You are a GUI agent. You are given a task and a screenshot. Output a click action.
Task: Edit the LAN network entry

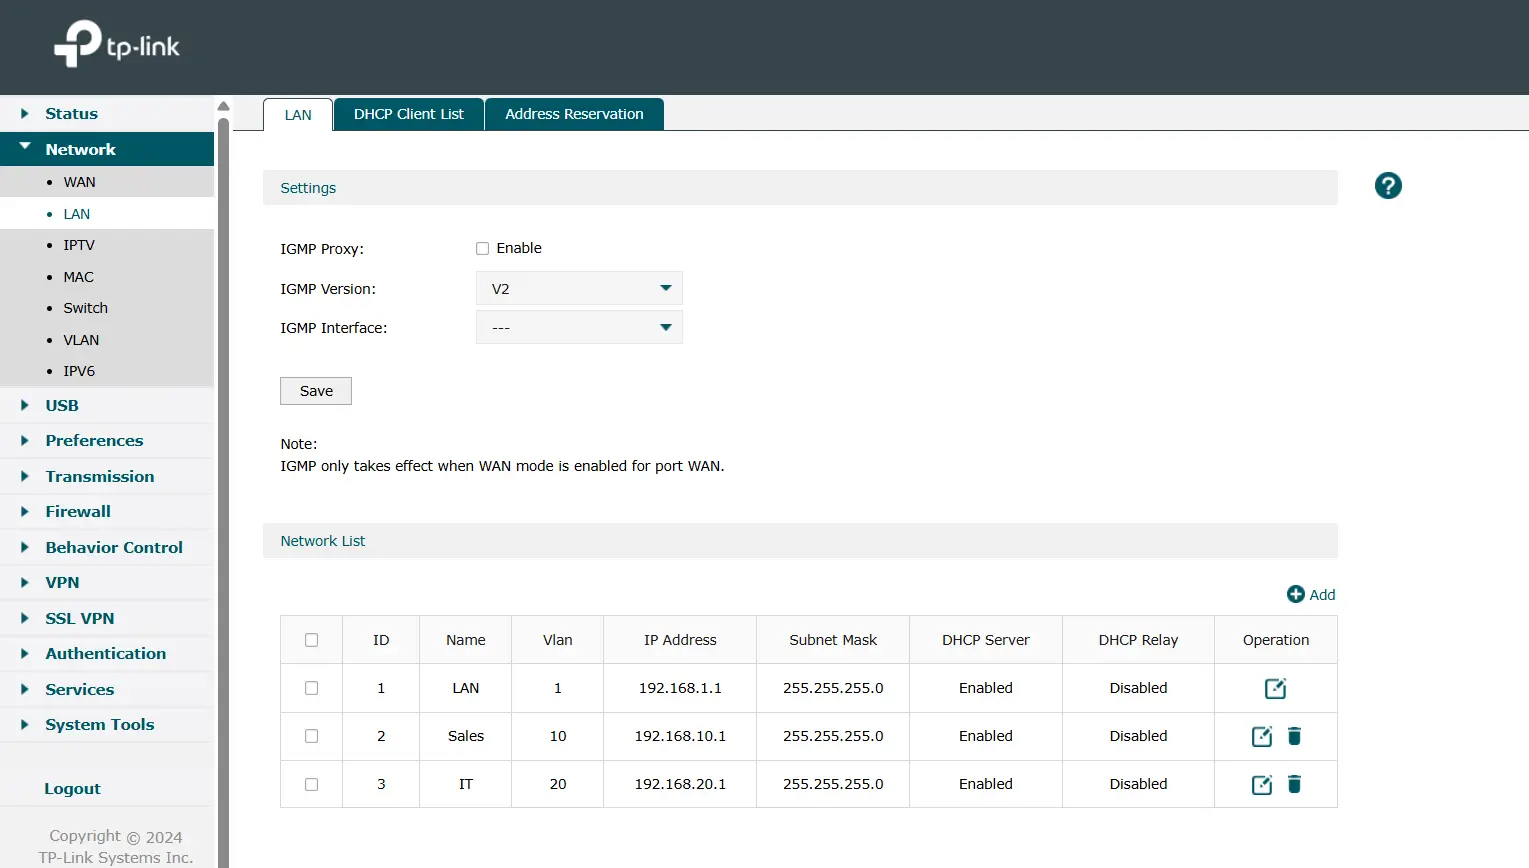click(1275, 688)
